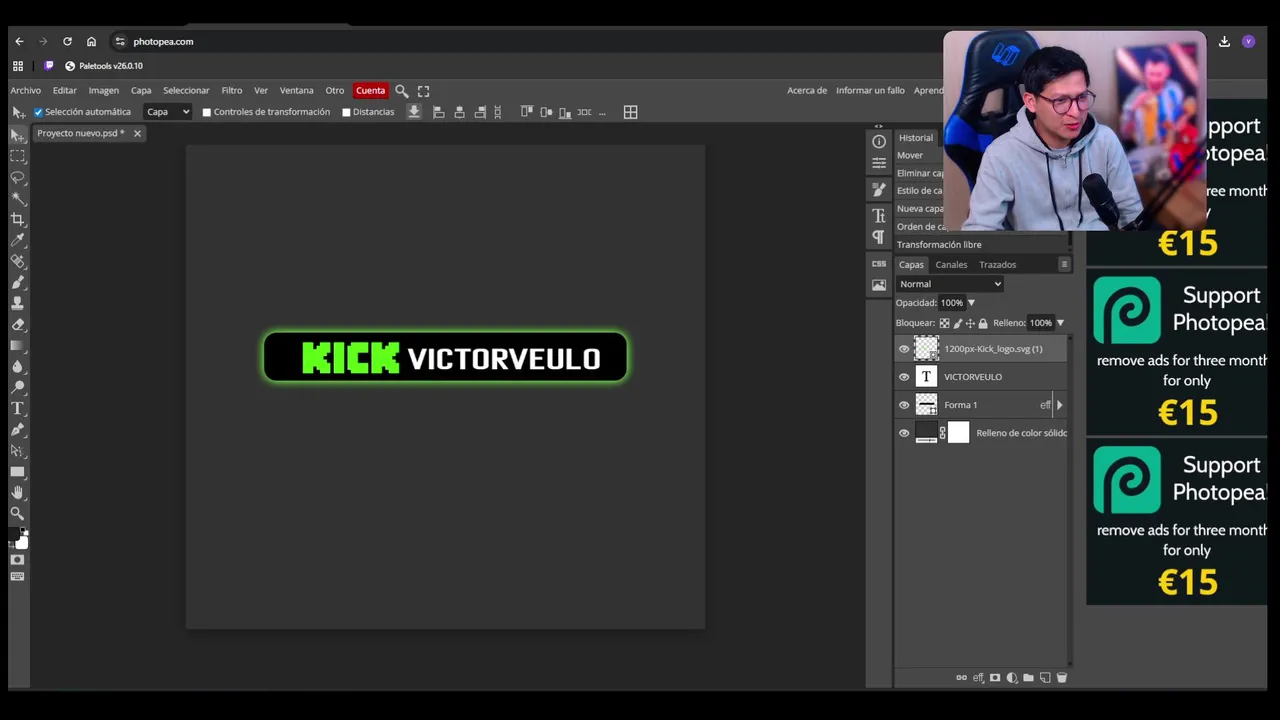Open the Paragraph panel icon
Image resolution: width=1280 pixels, height=720 pixels.
879,237
